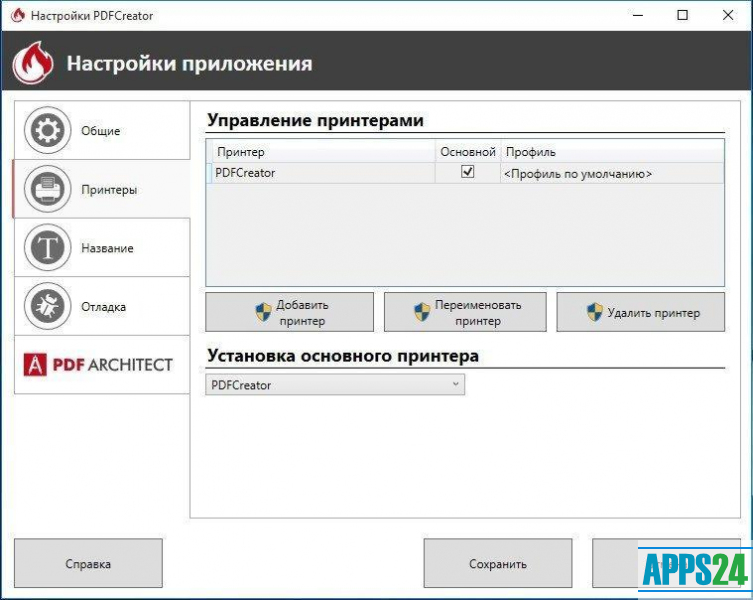This screenshot has width=753, height=600.
Task: Click the PDF Architect logo banner
Action: coord(98,365)
